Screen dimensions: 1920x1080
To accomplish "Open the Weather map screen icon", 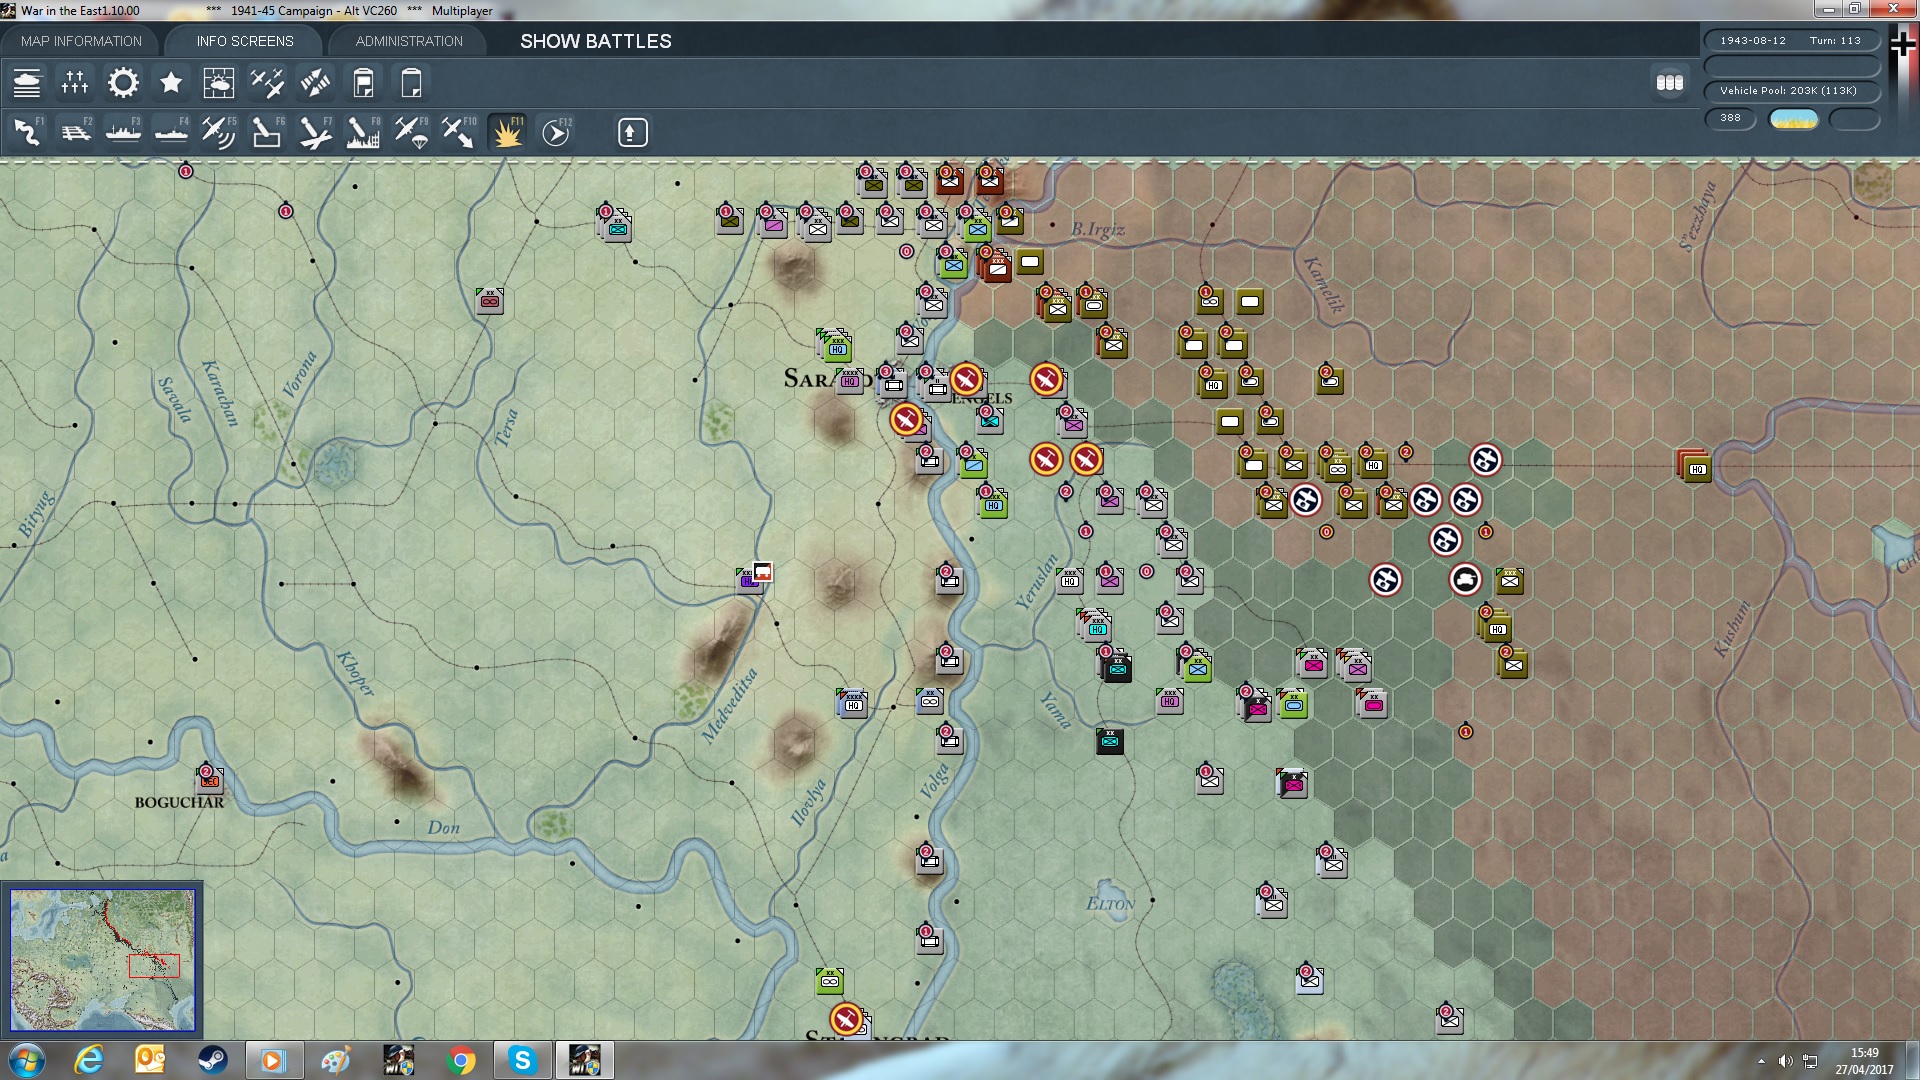I will (219, 82).
